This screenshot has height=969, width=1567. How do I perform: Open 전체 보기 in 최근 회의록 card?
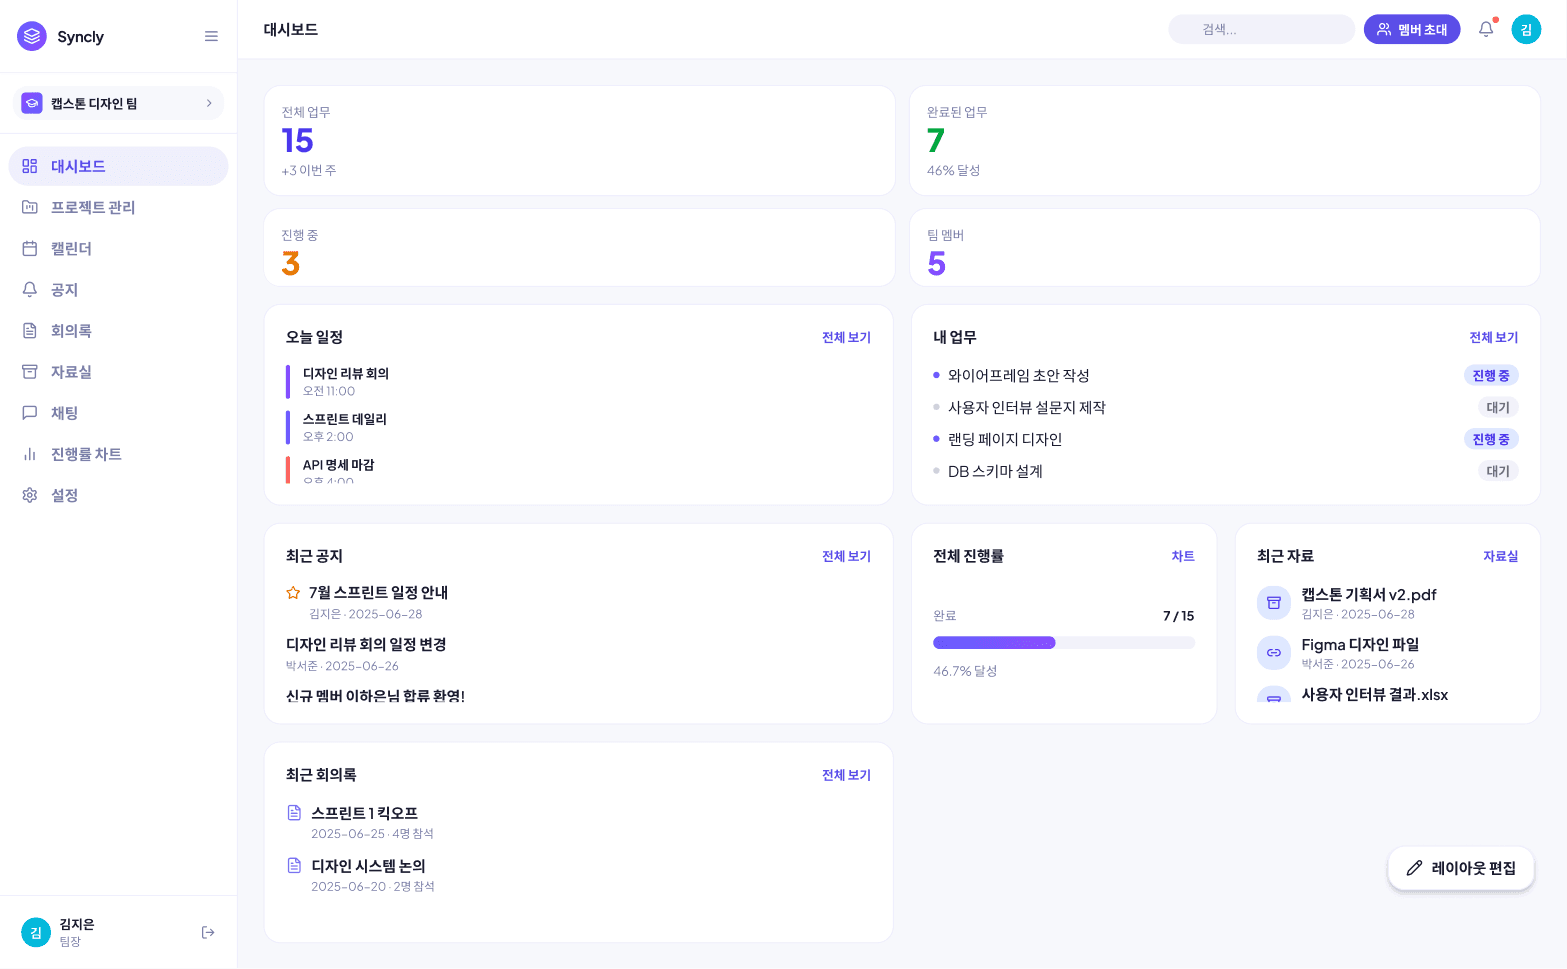846,775
